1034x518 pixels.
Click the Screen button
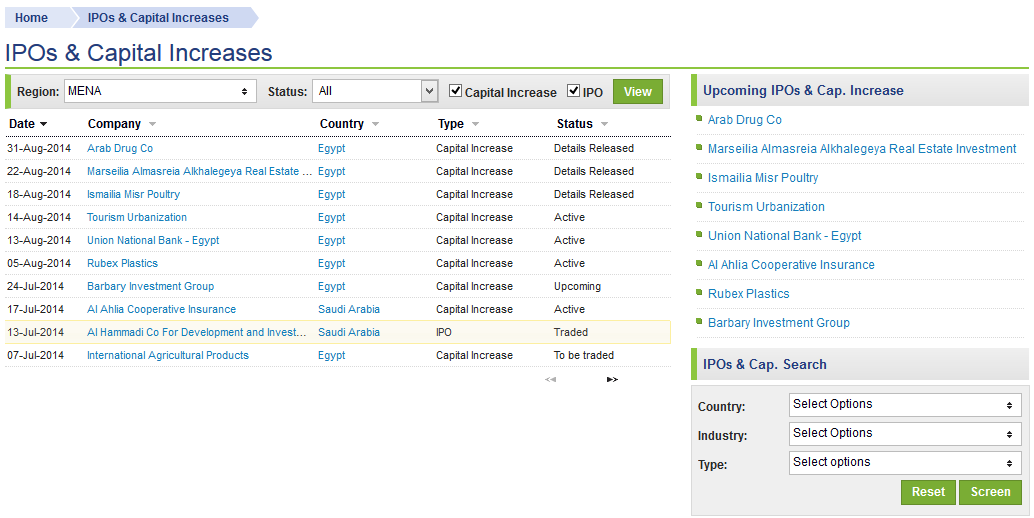pyautogui.click(x=990, y=492)
